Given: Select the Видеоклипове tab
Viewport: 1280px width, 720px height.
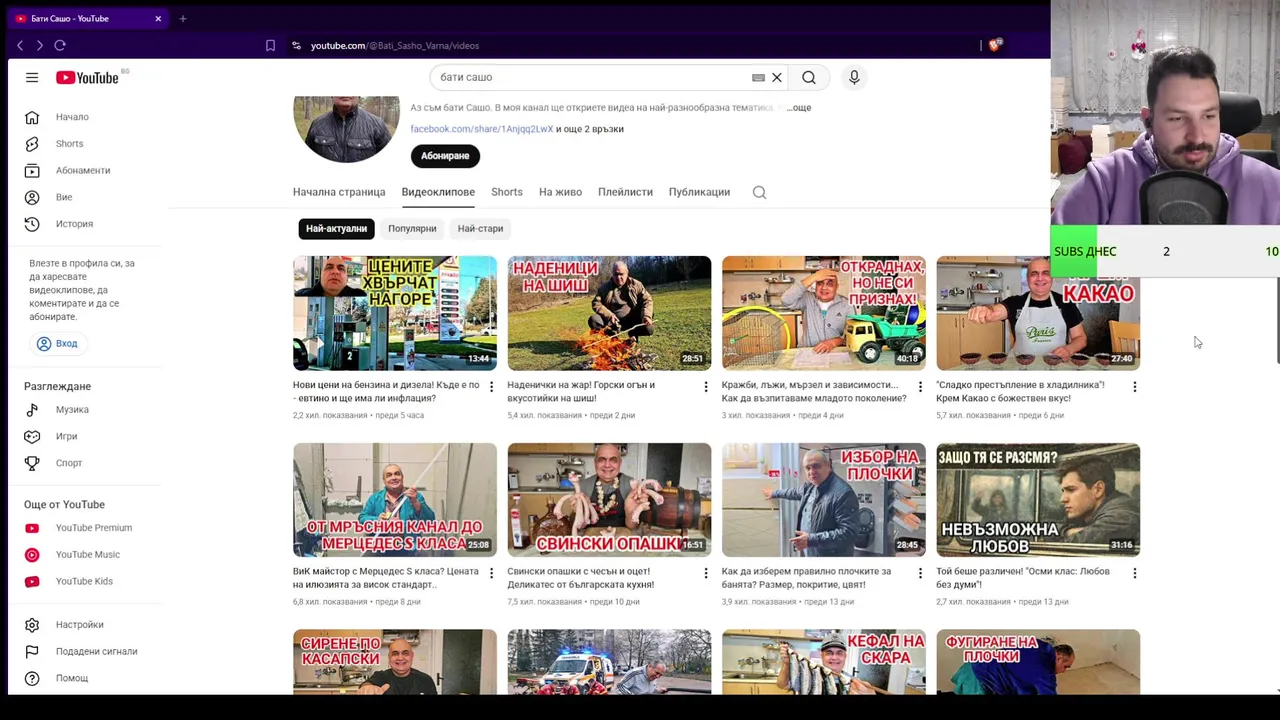Looking at the screenshot, I should (438, 192).
